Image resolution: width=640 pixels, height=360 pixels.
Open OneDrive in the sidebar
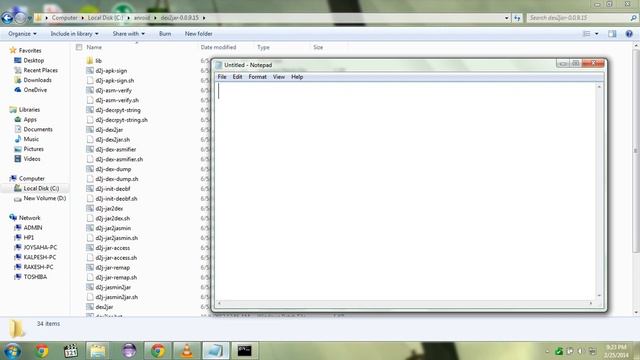35,90
